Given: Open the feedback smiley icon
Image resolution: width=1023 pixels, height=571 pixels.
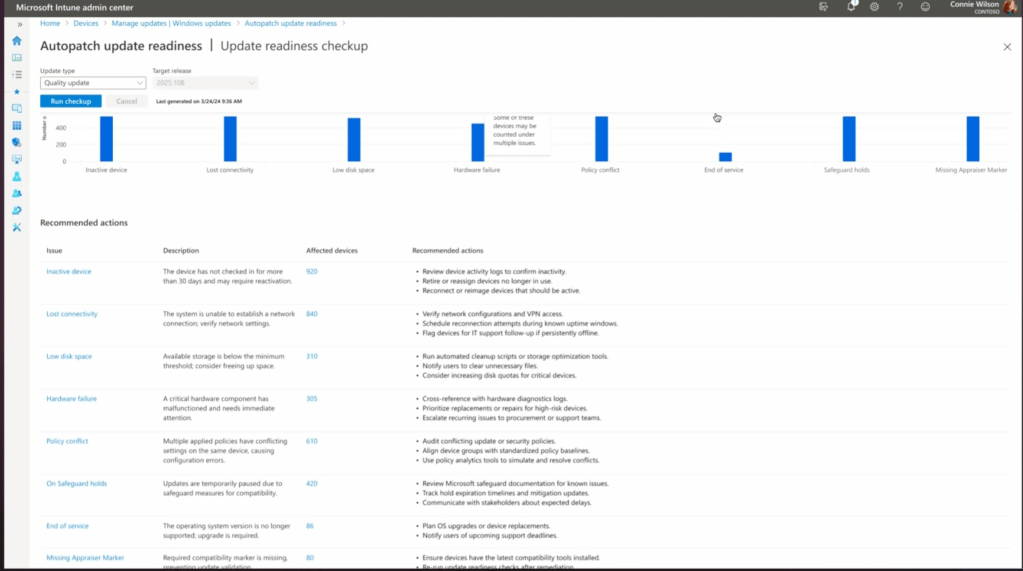Looking at the screenshot, I should pos(925,7).
